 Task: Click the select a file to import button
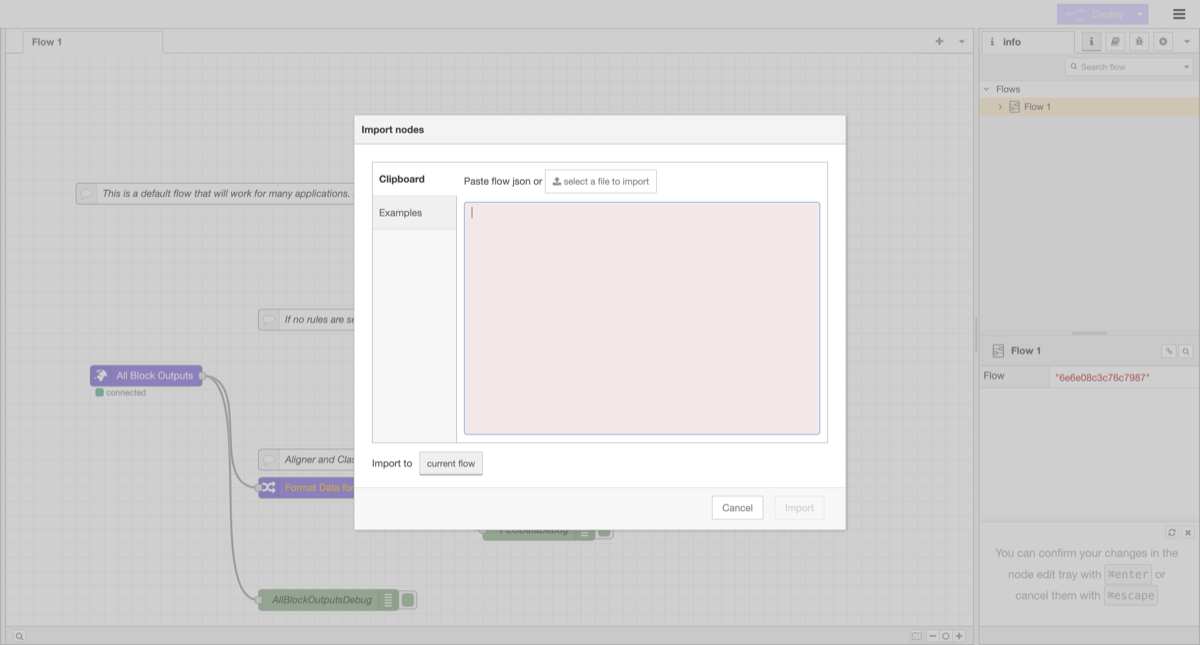(600, 181)
